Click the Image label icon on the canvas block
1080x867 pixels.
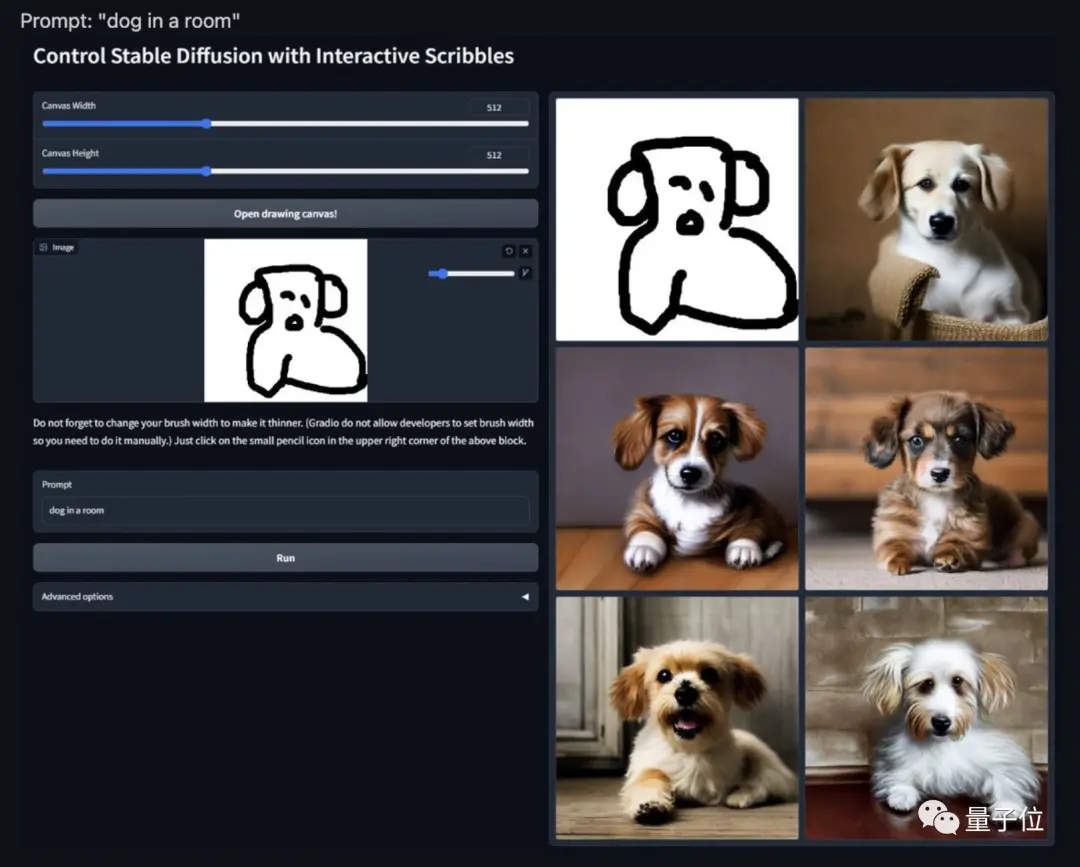pos(43,247)
